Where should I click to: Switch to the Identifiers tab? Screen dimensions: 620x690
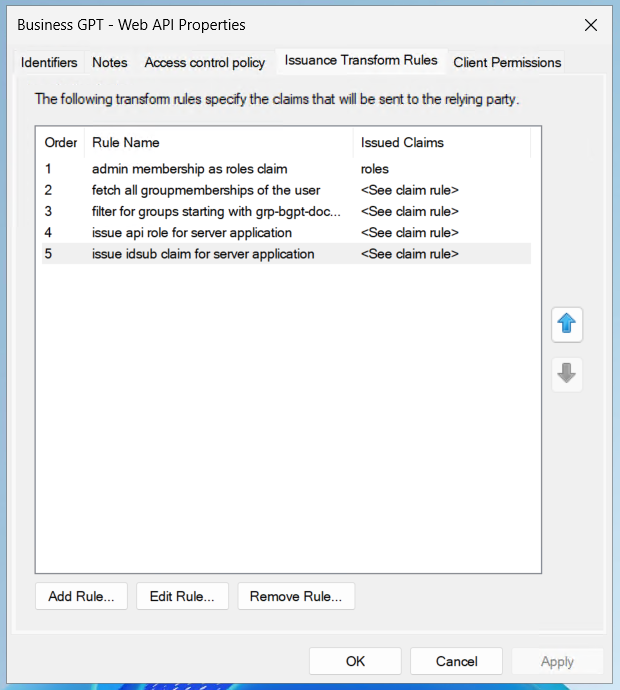pos(49,62)
